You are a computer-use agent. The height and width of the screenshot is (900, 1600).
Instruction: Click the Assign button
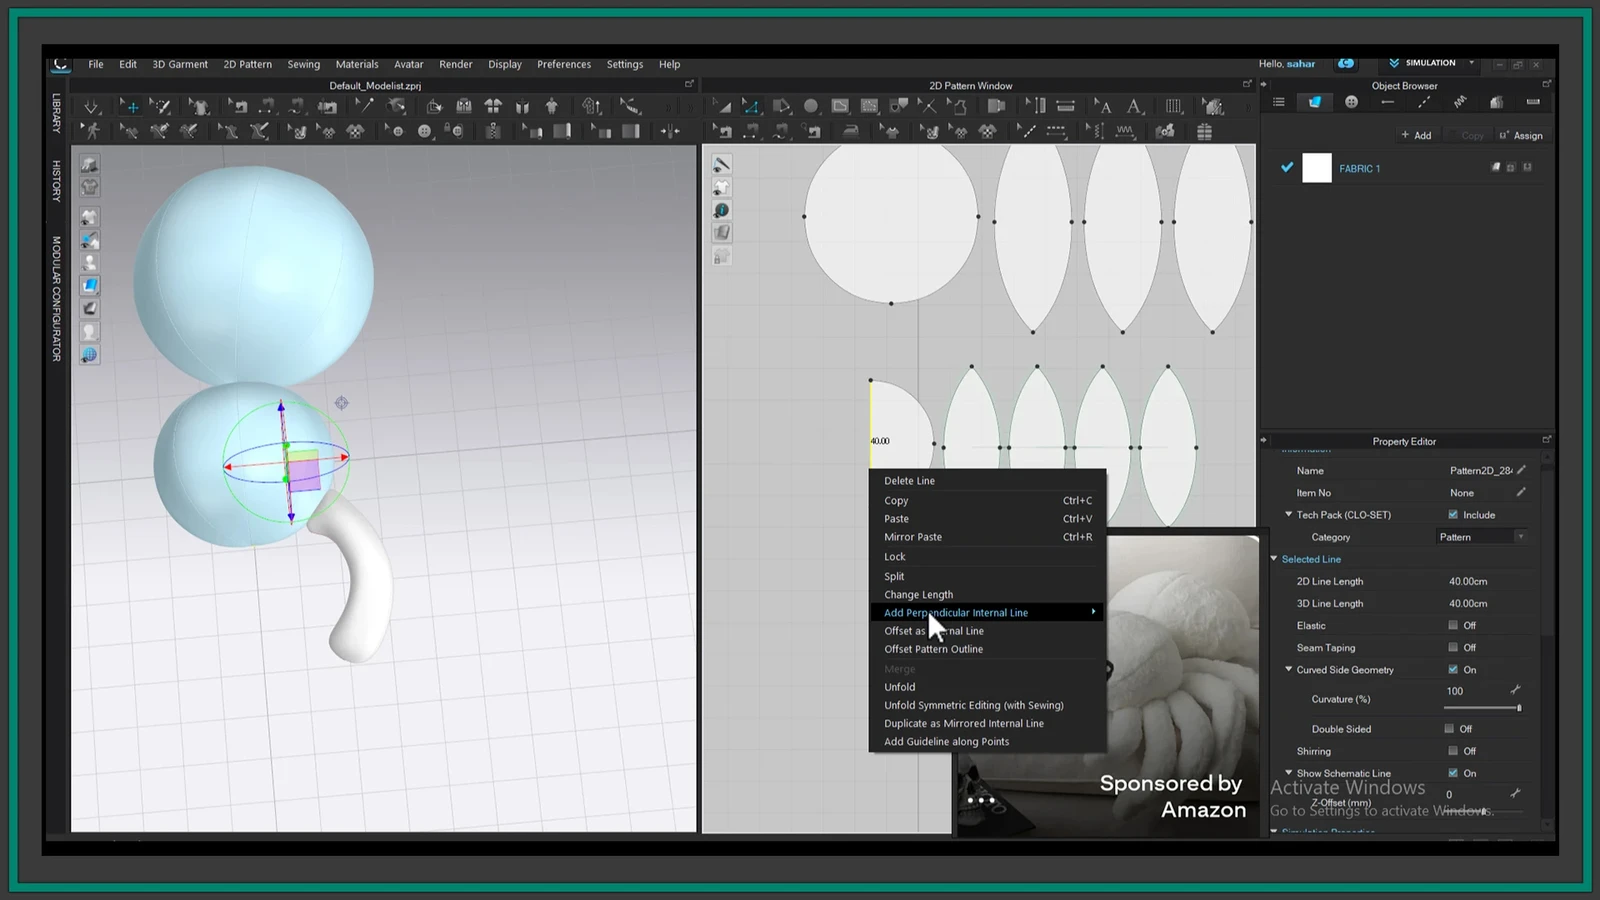pyautogui.click(x=1521, y=135)
